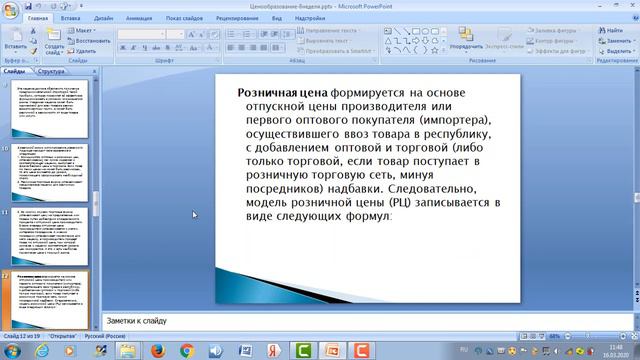Screen dimensions: 640x360
Task: Click zoom in plus button
Action: [623, 336]
